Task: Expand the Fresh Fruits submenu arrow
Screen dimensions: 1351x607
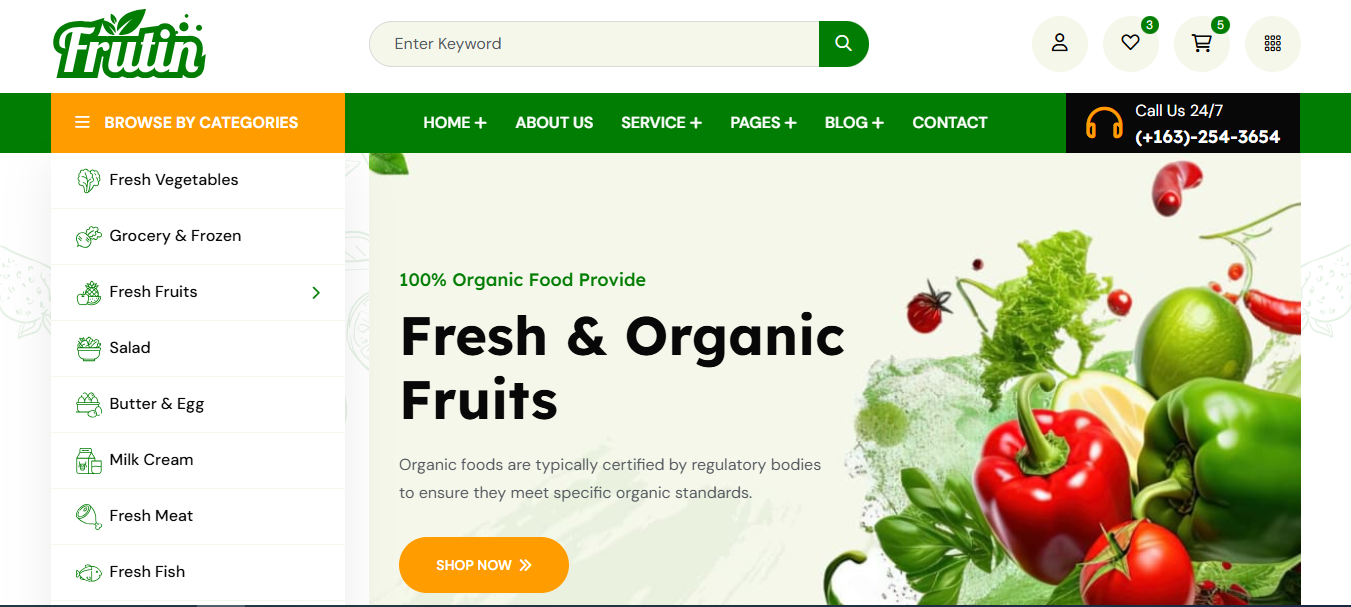Action: (x=316, y=292)
